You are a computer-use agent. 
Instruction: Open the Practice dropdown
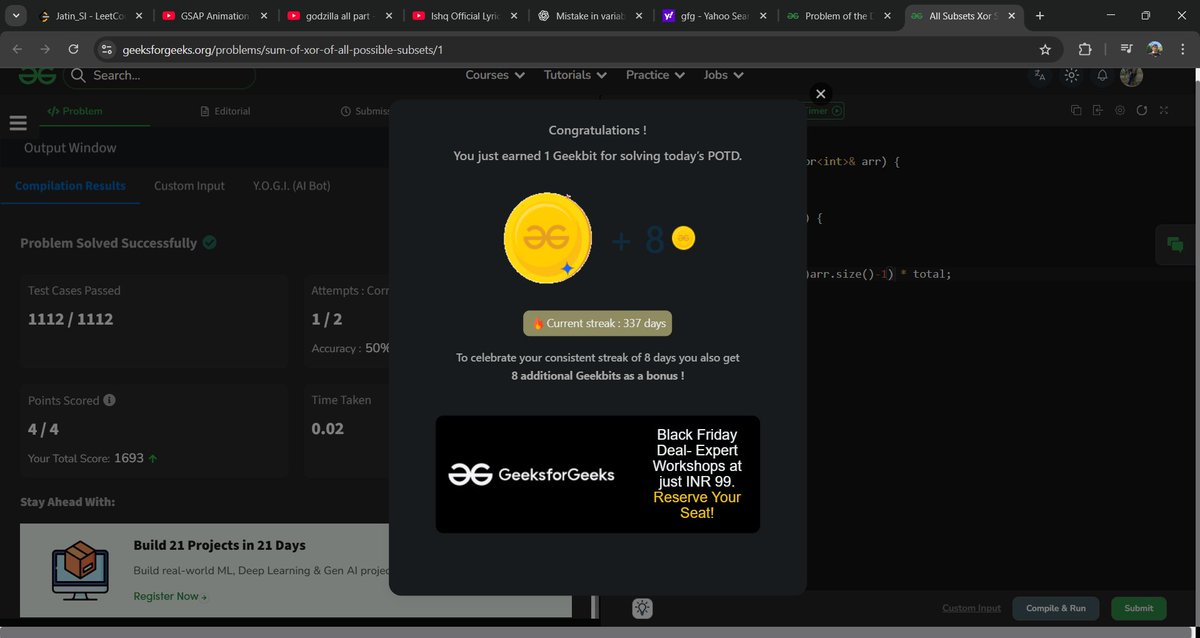pos(654,75)
